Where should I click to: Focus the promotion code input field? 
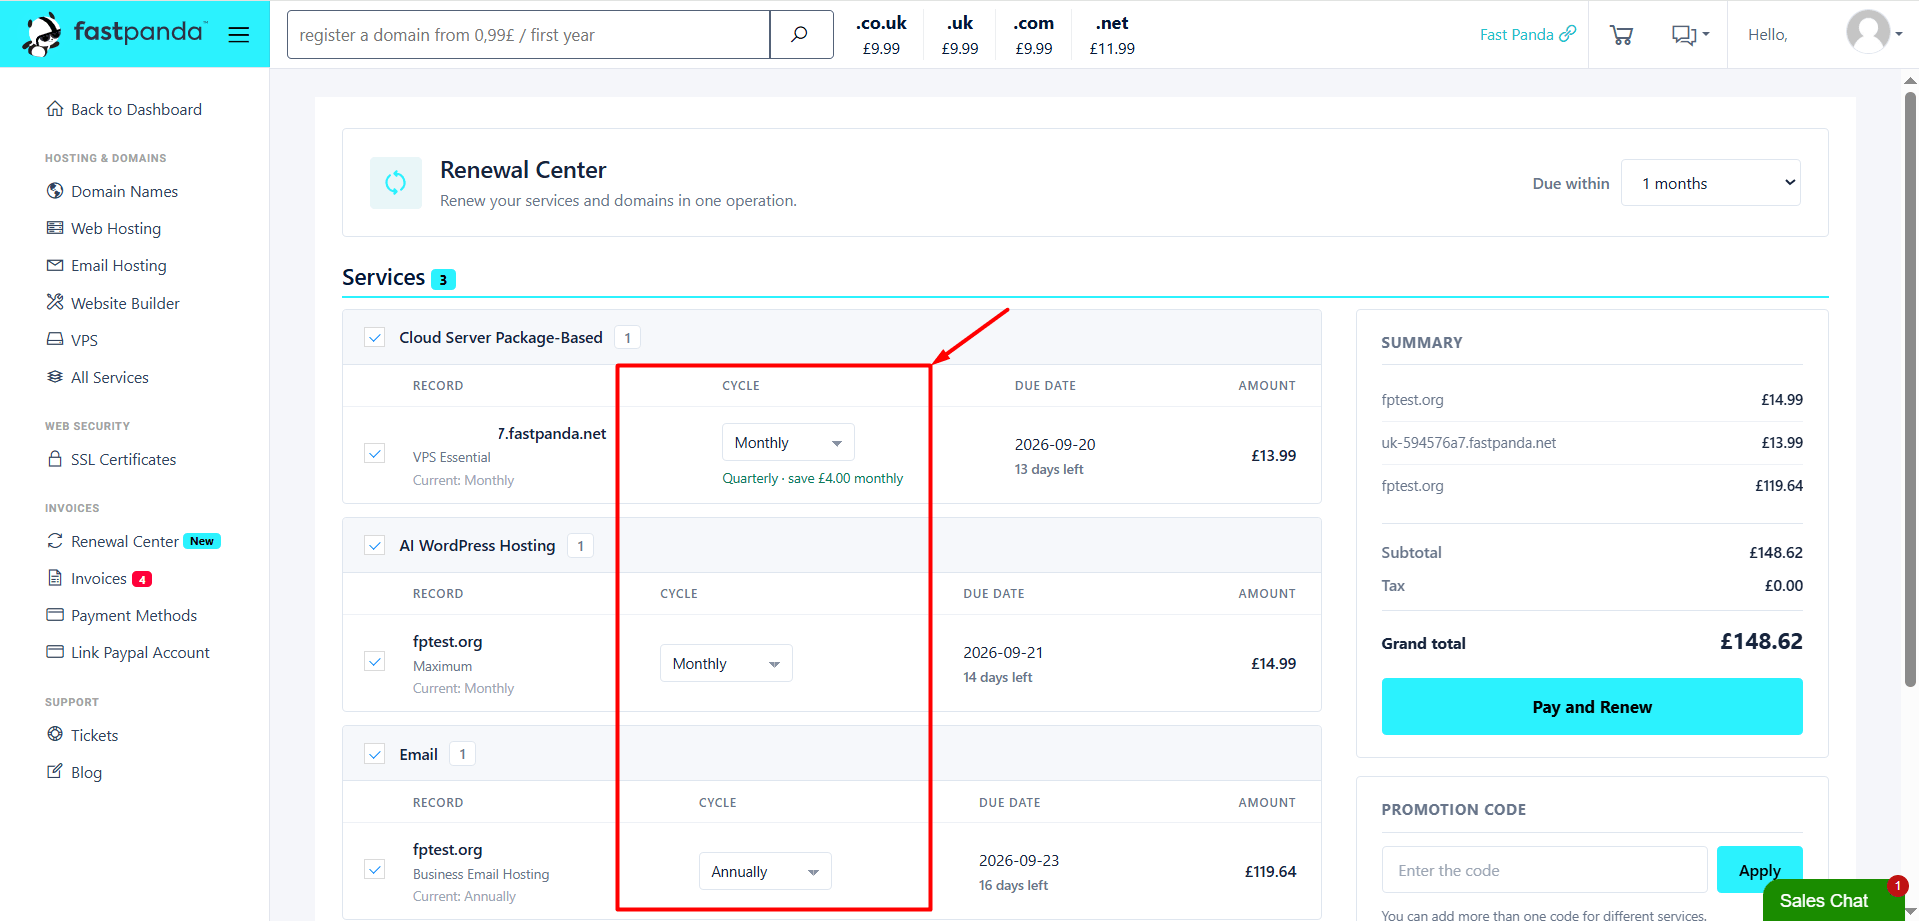coord(1544,870)
